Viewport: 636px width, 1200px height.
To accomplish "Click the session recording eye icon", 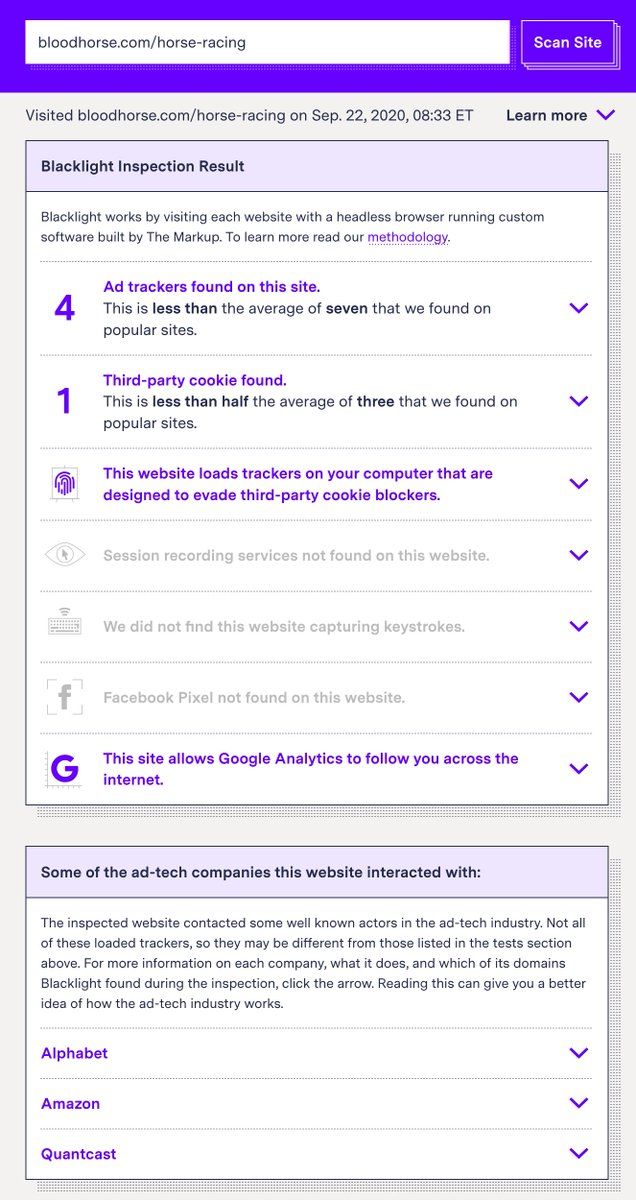I will pos(65,555).
